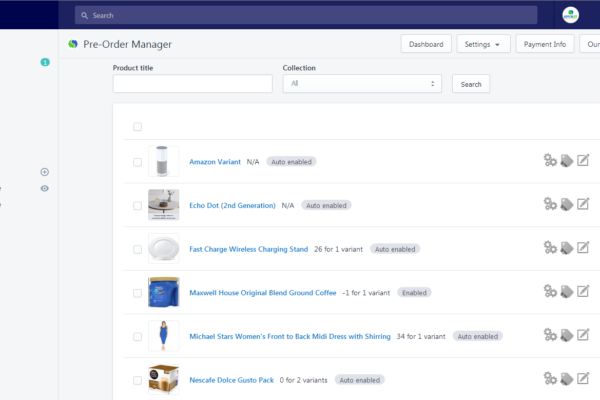
Task: Edit Fast Charge Wireless Charging Stand entry
Action: pyautogui.click(x=583, y=247)
